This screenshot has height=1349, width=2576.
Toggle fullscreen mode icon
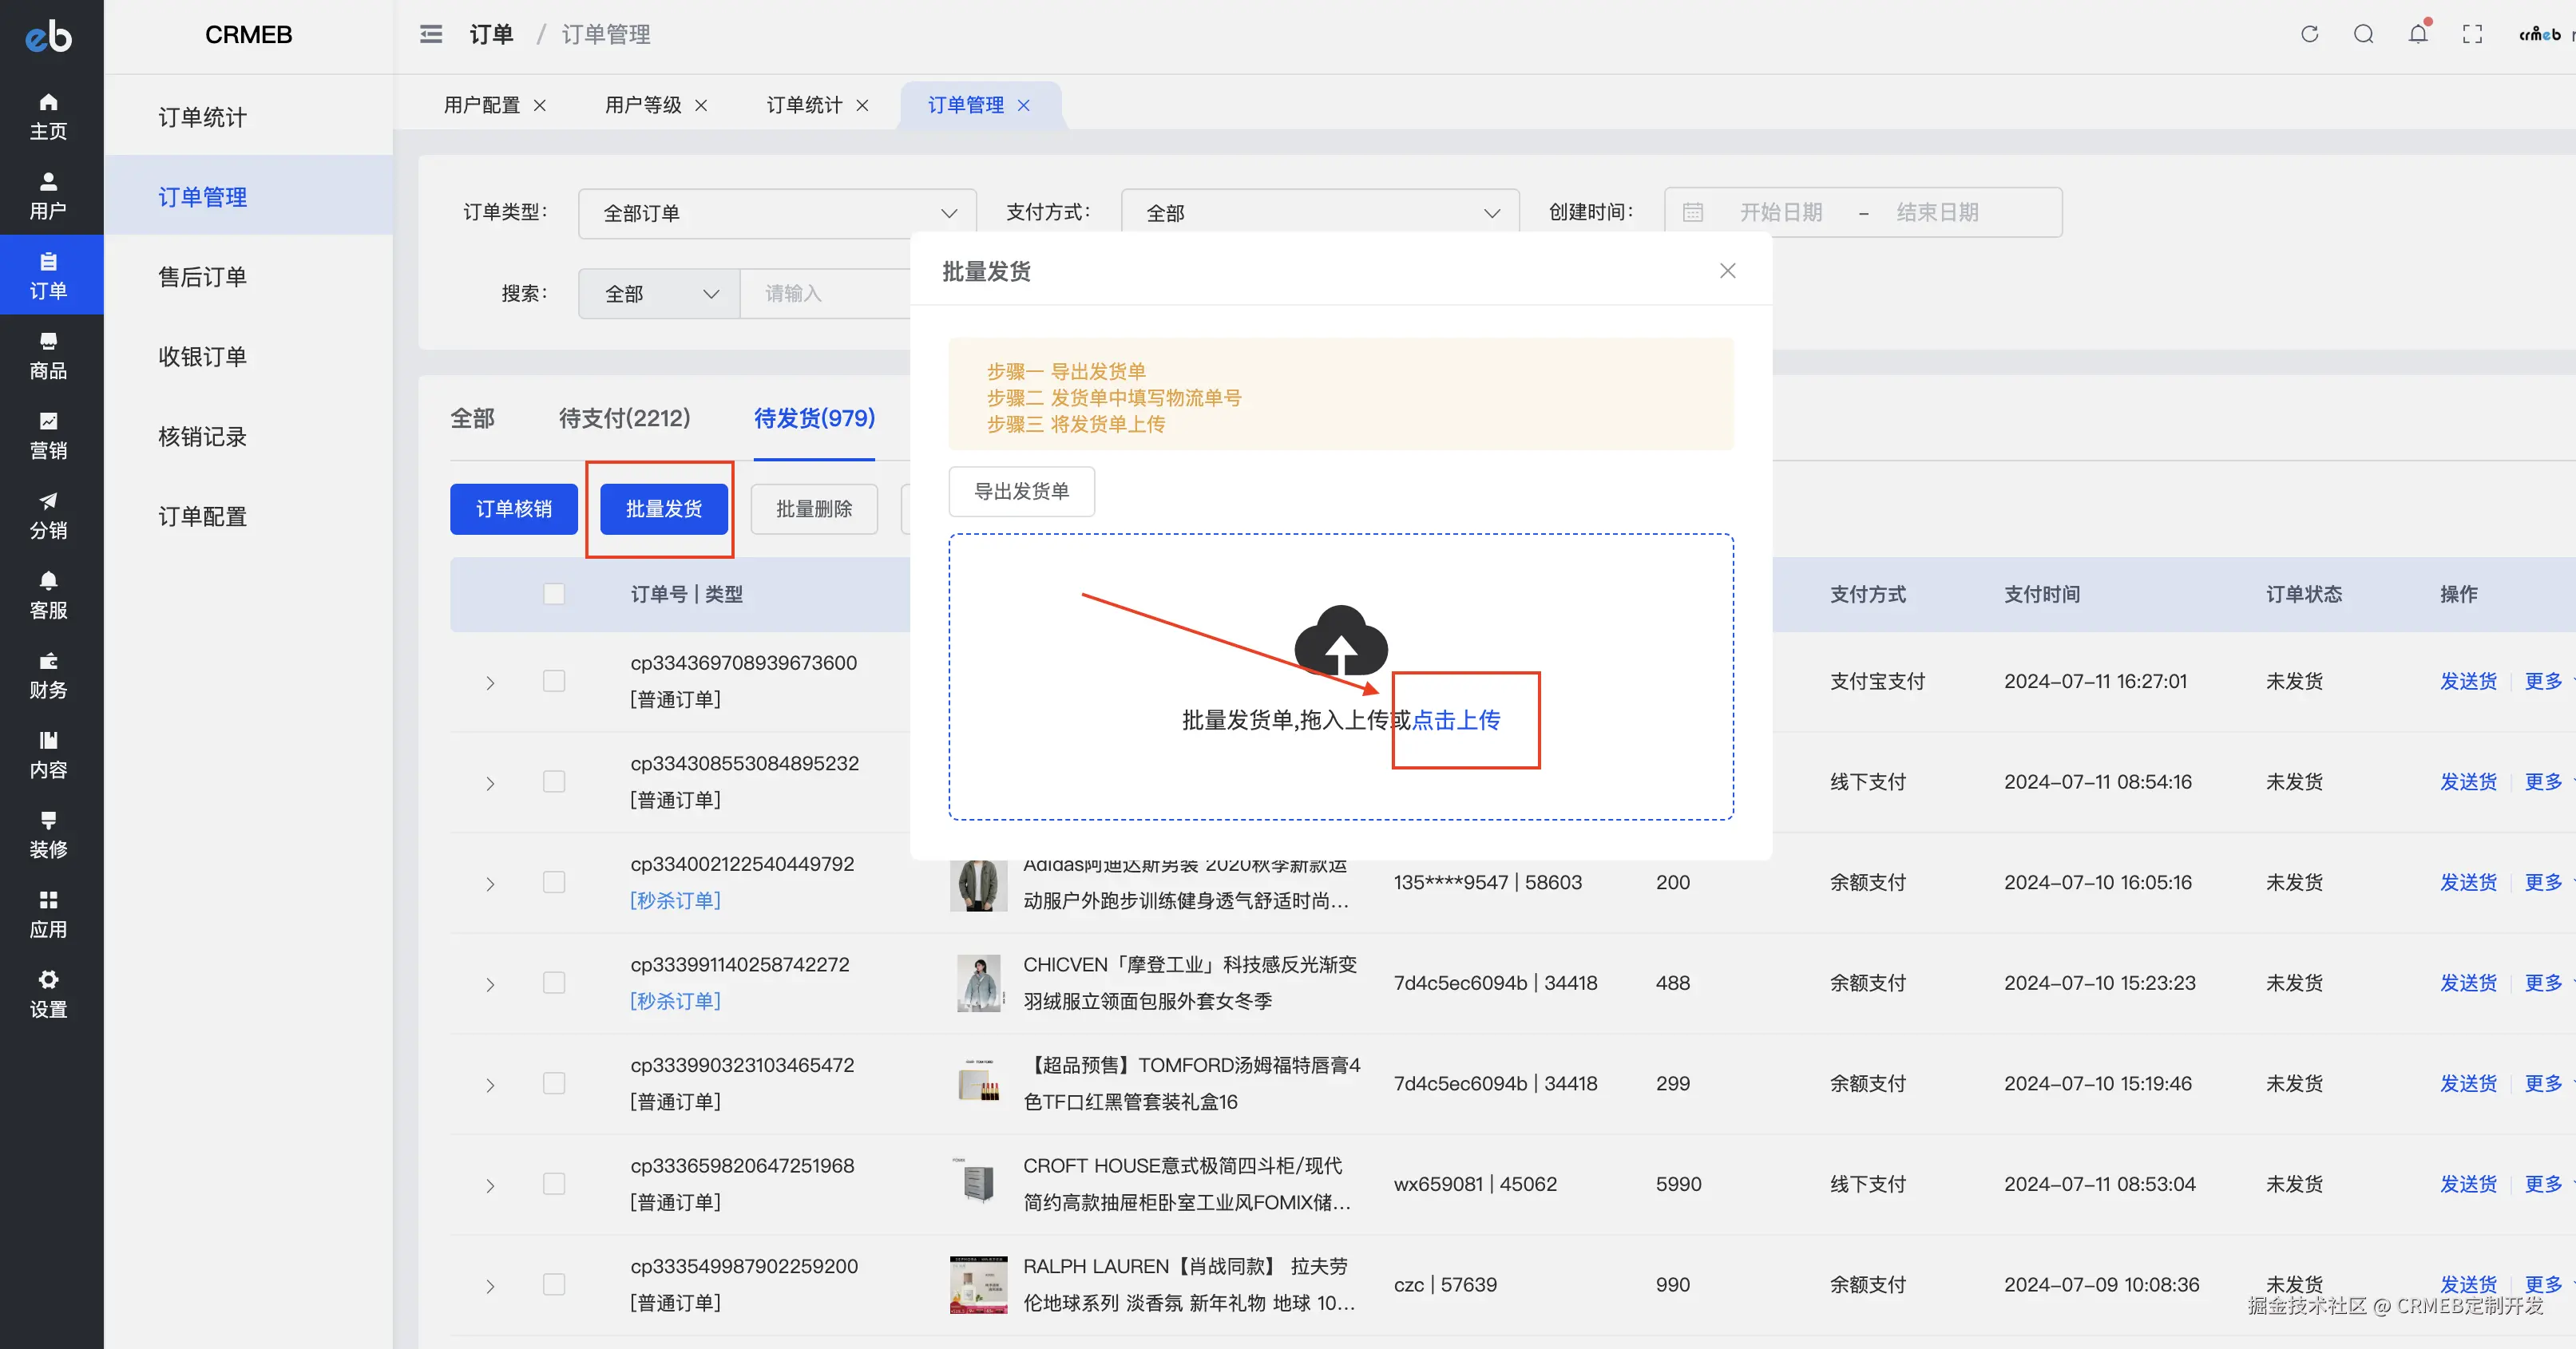tap(2472, 34)
